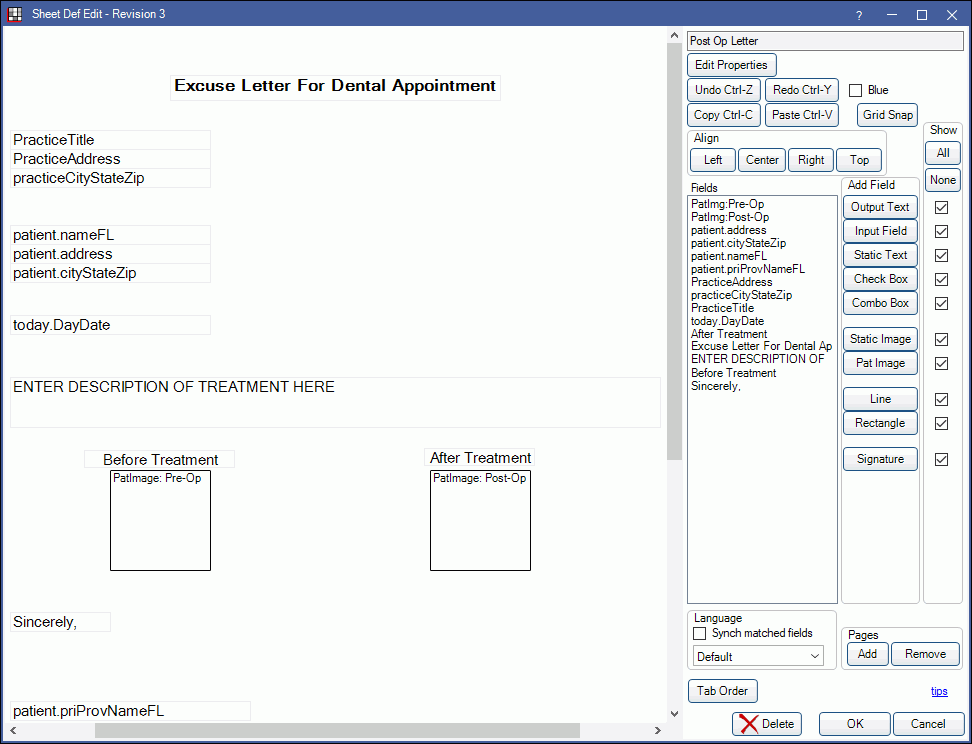Open the tips link

[939, 691]
